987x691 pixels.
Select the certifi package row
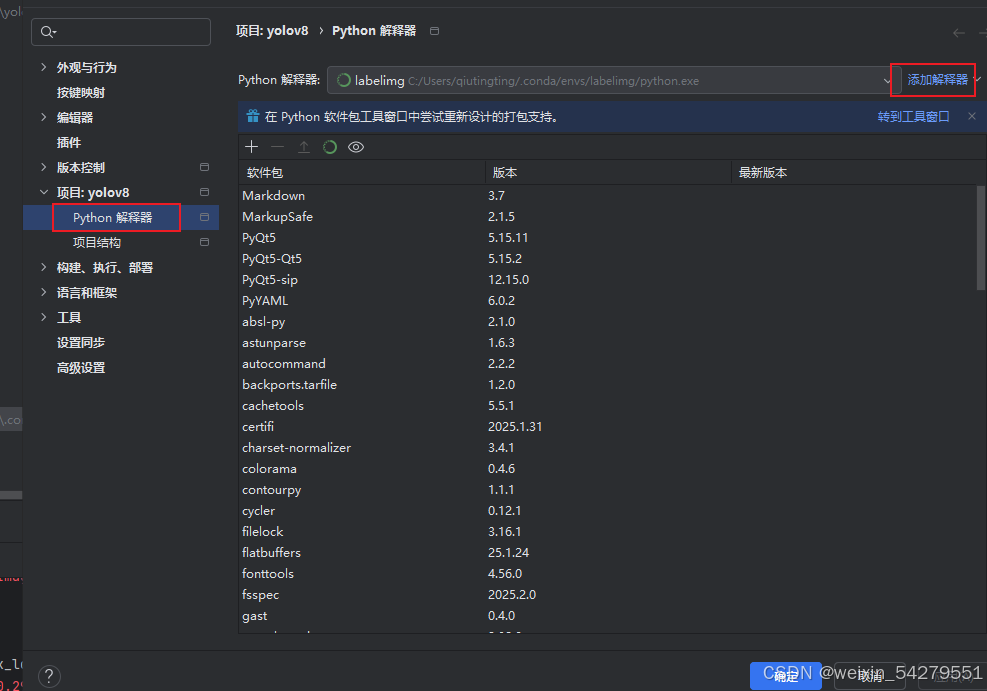click(x=607, y=427)
